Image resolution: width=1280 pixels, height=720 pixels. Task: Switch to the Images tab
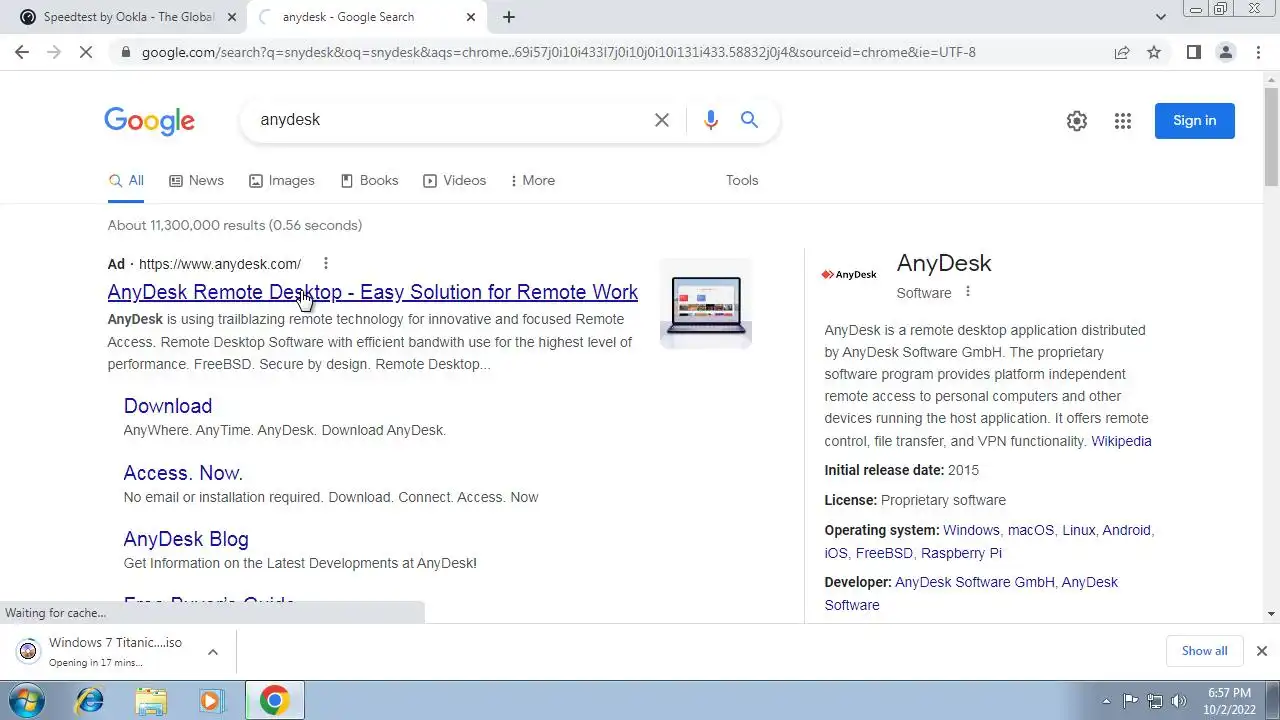coord(282,181)
